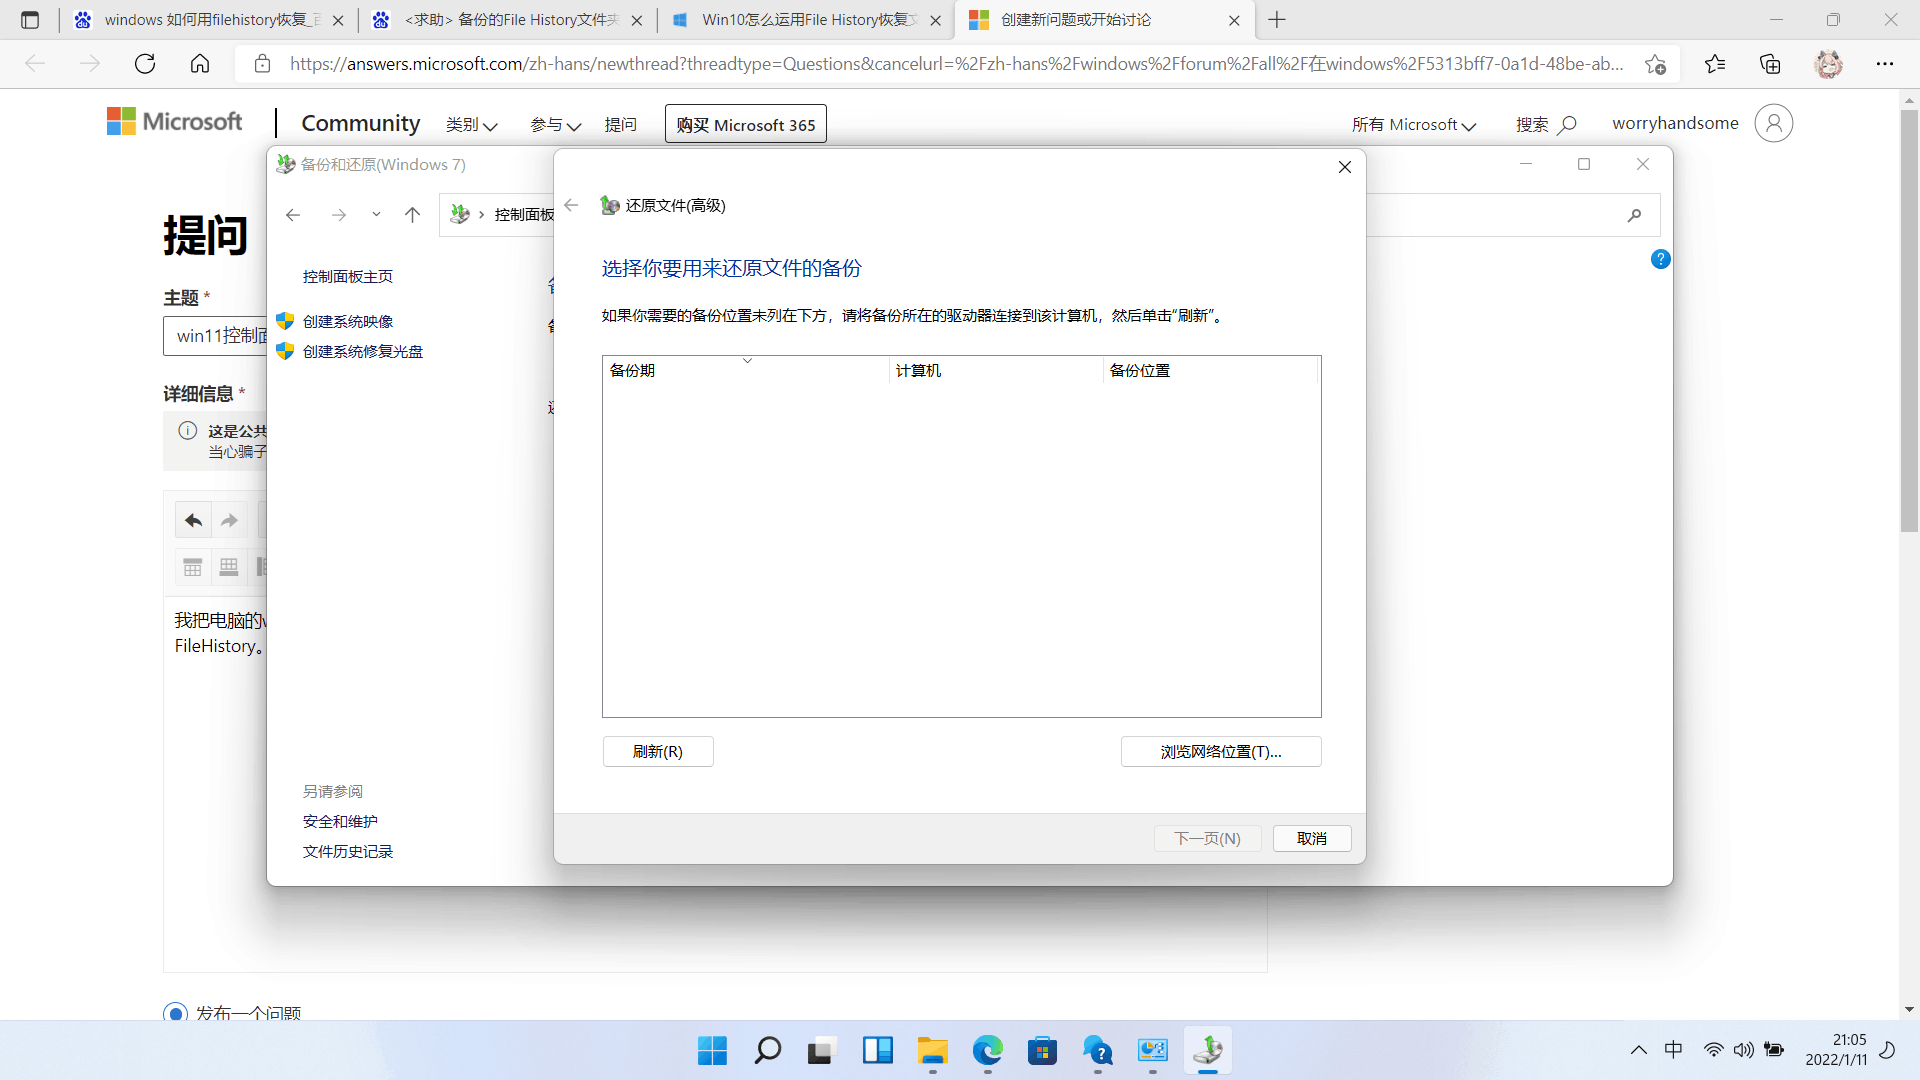
Task: Open Widgets from the taskbar
Action: 877,1050
